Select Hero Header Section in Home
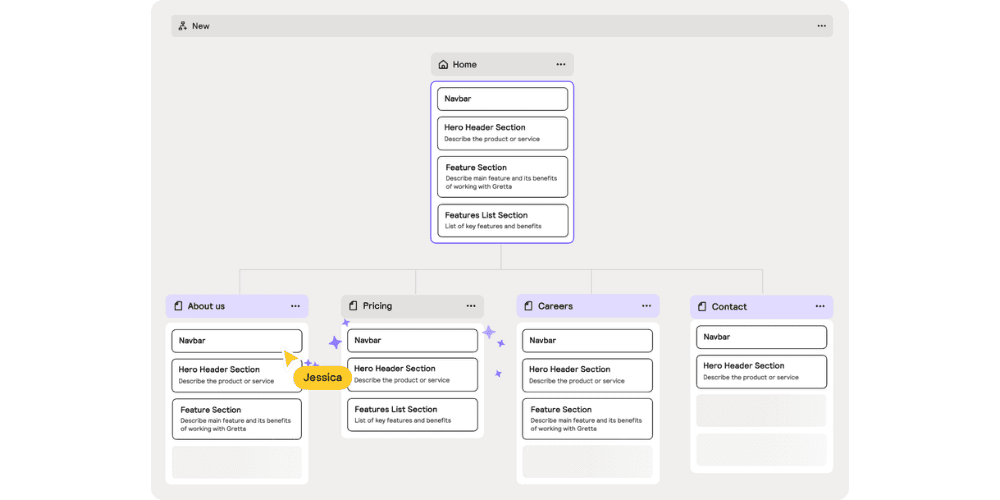This screenshot has width=1000, height=500. pyautogui.click(x=503, y=133)
